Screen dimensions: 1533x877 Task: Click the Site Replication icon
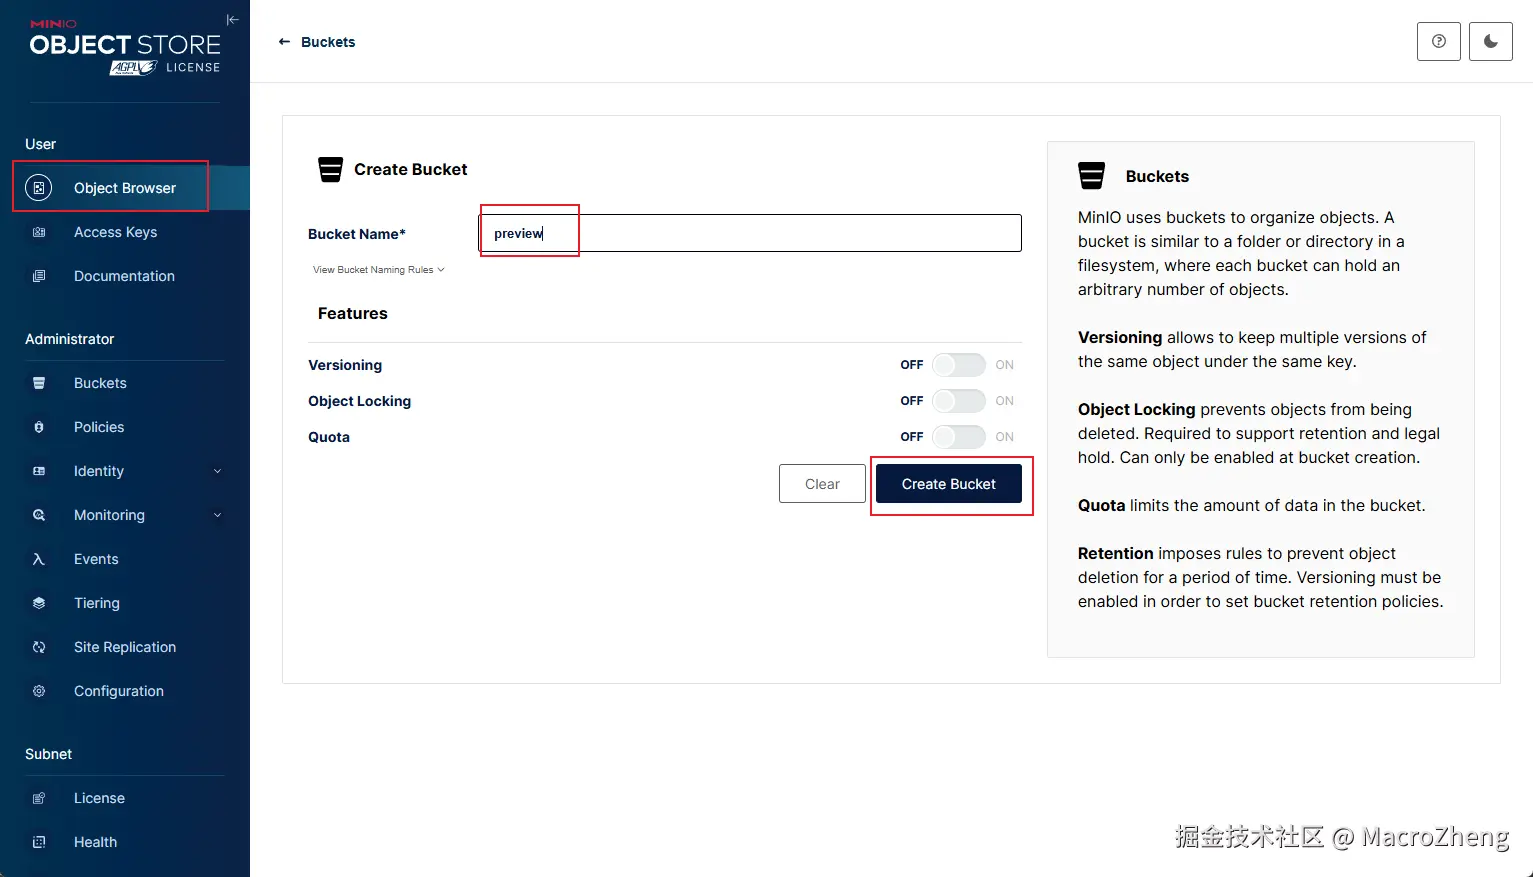(x=39, y=647)
